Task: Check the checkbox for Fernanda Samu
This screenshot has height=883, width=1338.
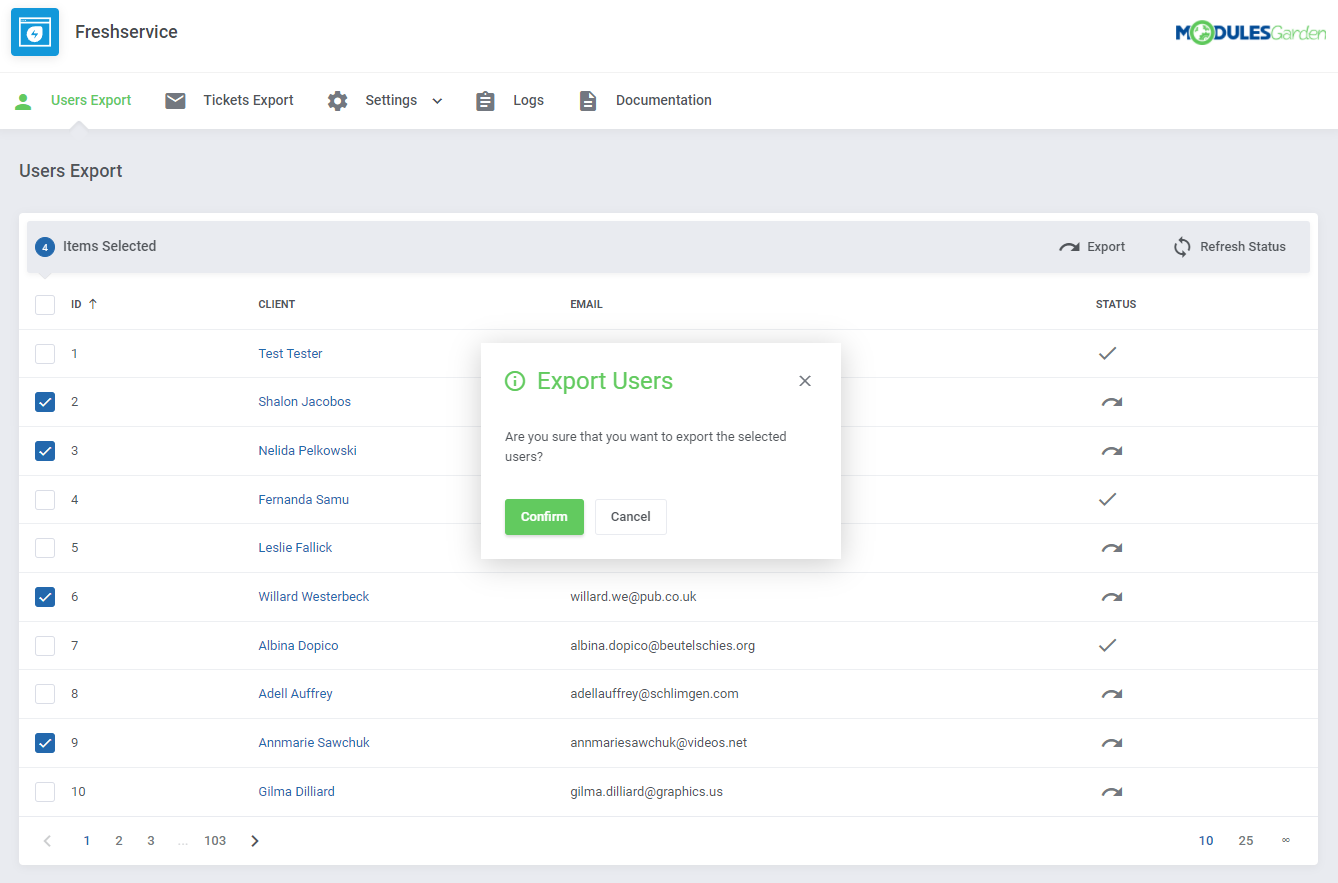Action: pos(45,499)
